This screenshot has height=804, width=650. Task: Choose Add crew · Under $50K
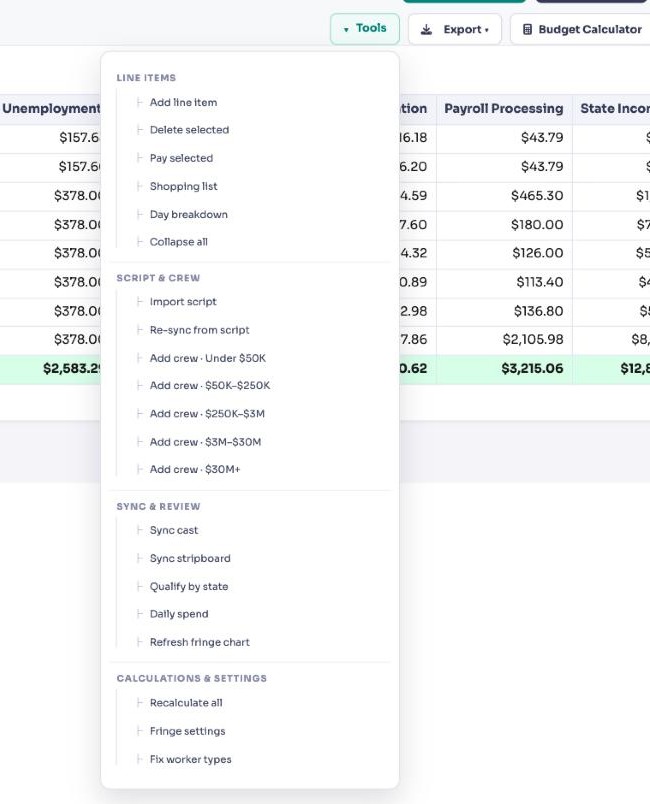(208, 358)
